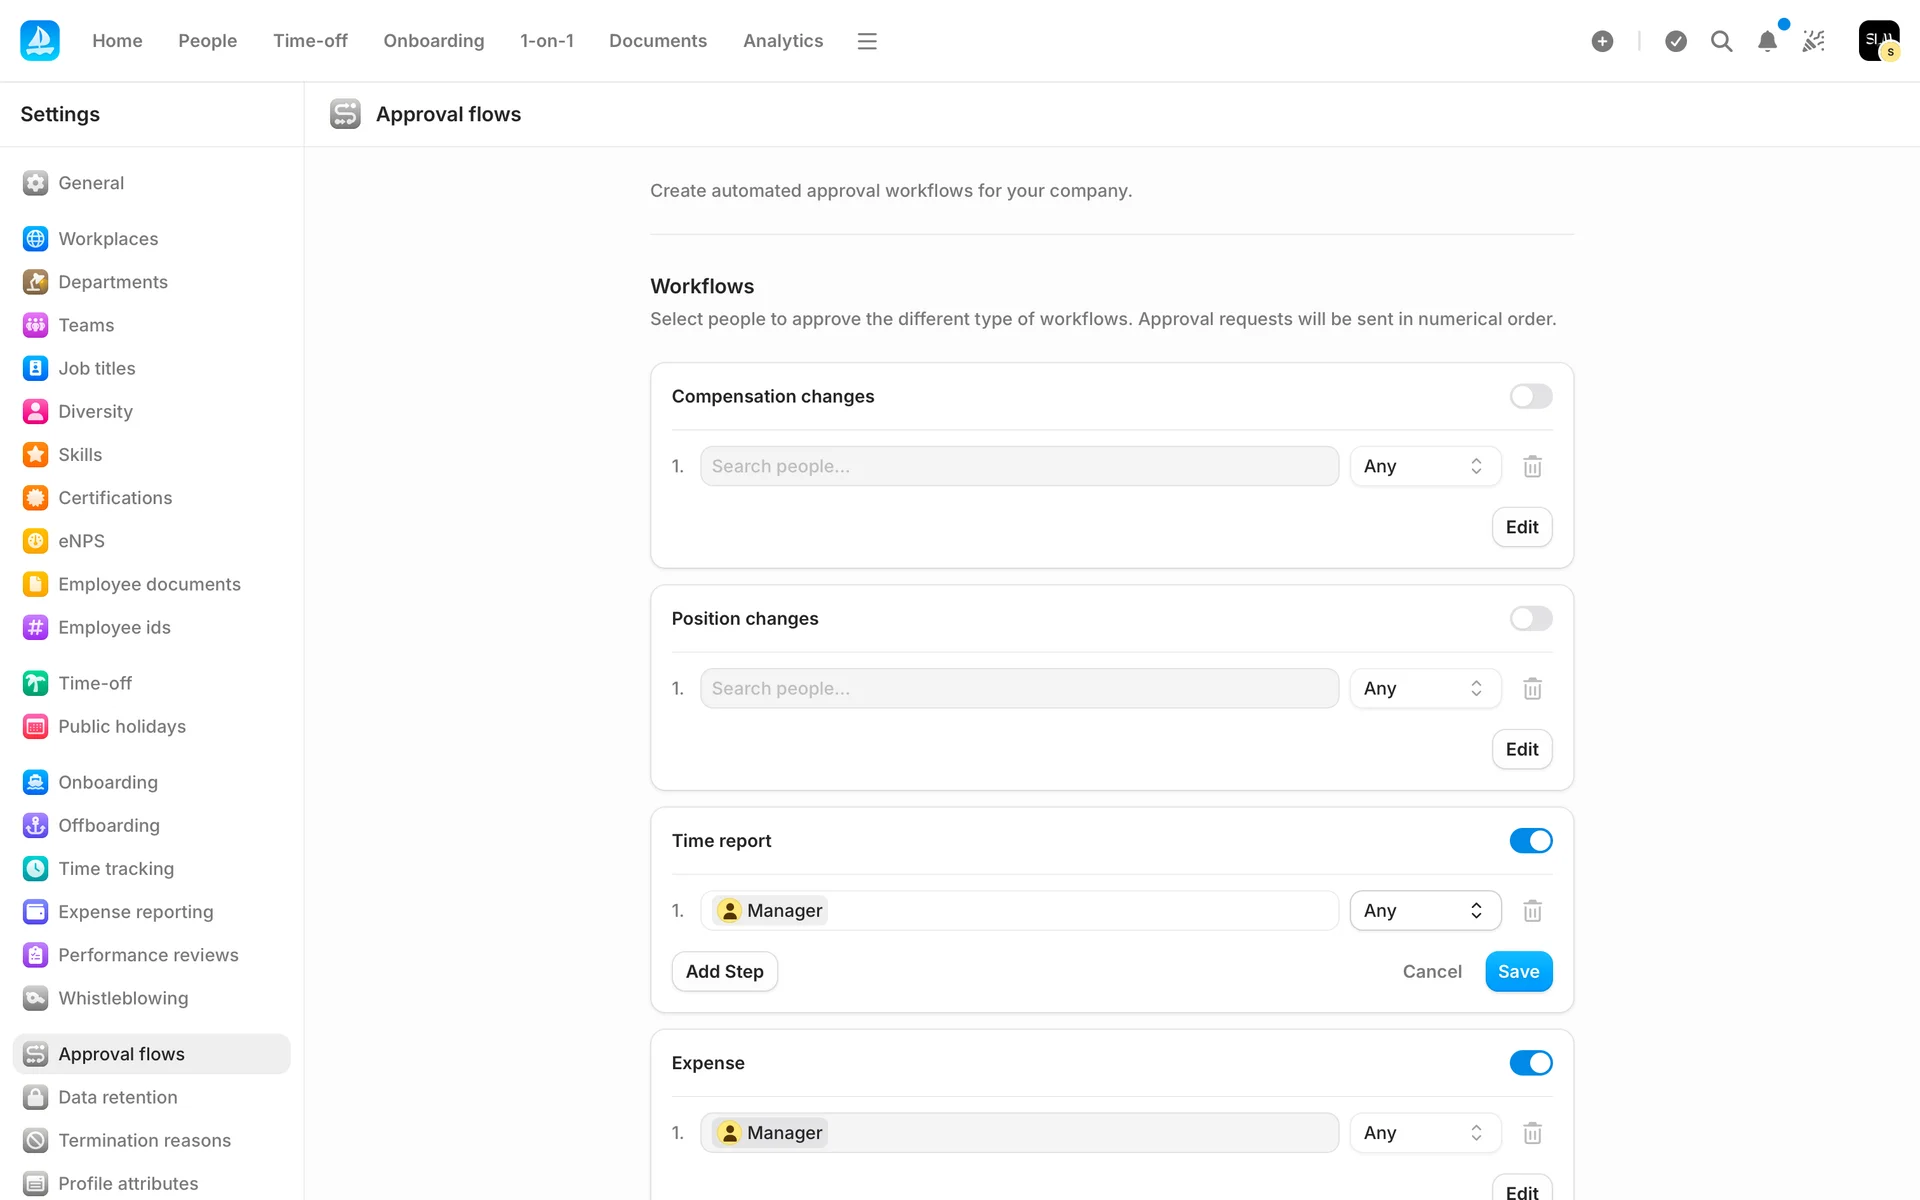Viewport: 1920px width, 1200px height.
Task: Click Search people field in Compensation changes
Action: 1018,467
